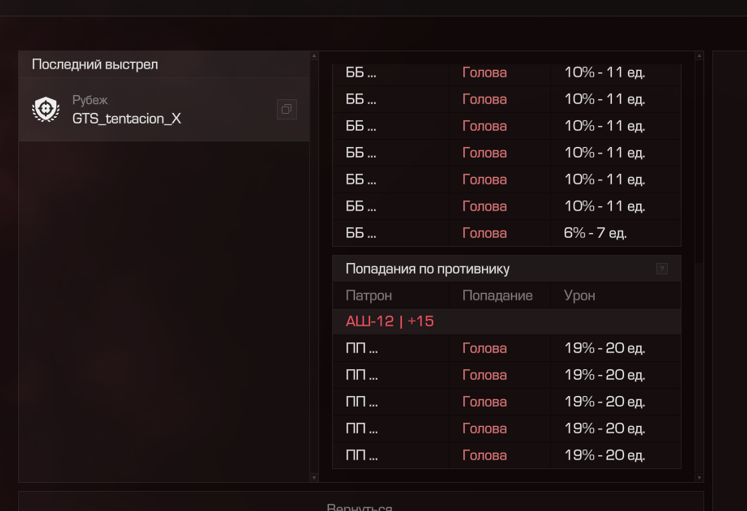Select the GTS_tentacion_X player entry
The image size is (747, 511).
[164, 110]
